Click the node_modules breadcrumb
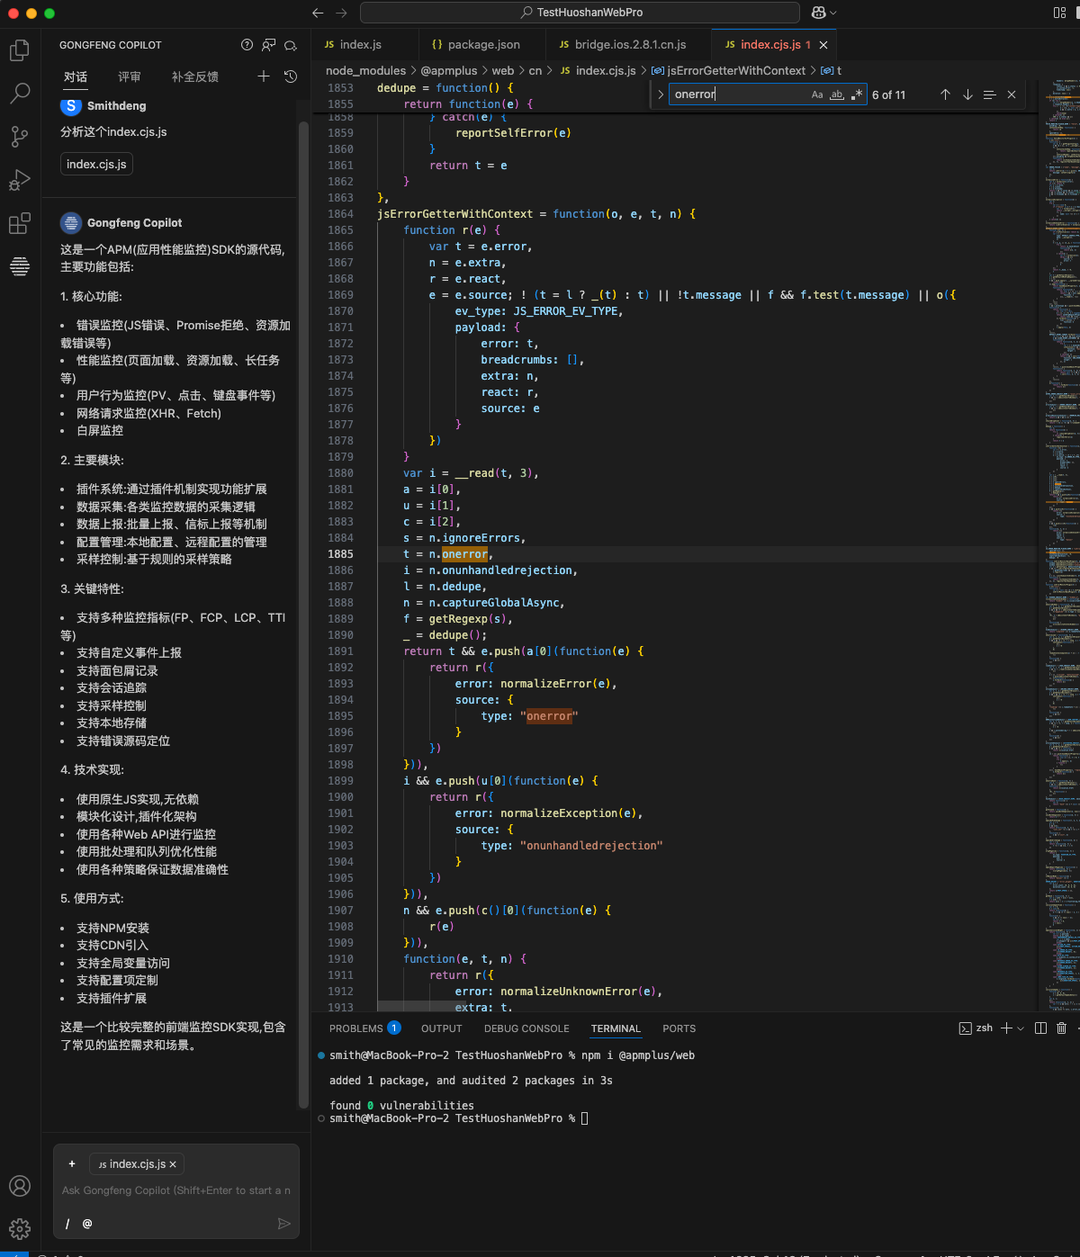1080x1257 pixels. coord(366,71)
